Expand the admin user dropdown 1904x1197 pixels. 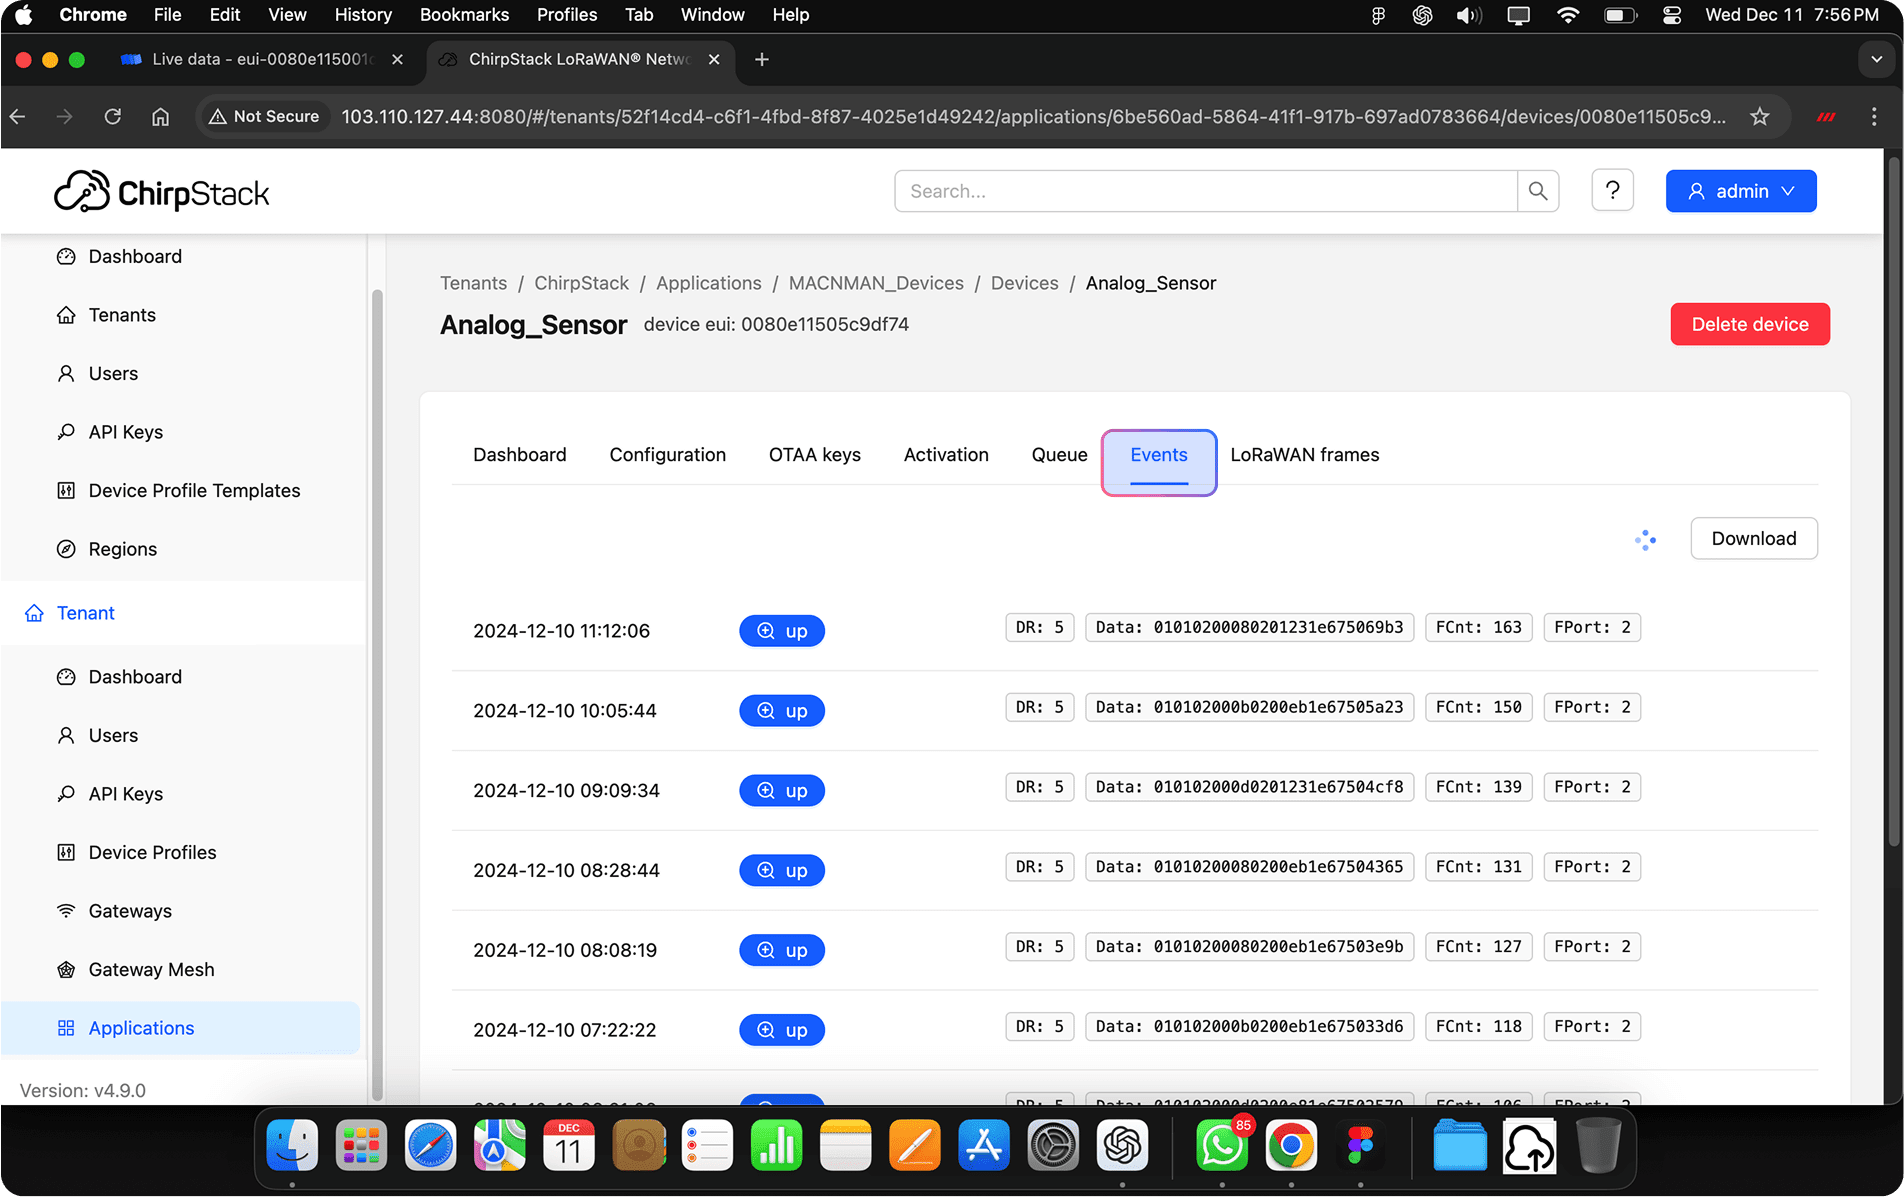click(1740, 191)
